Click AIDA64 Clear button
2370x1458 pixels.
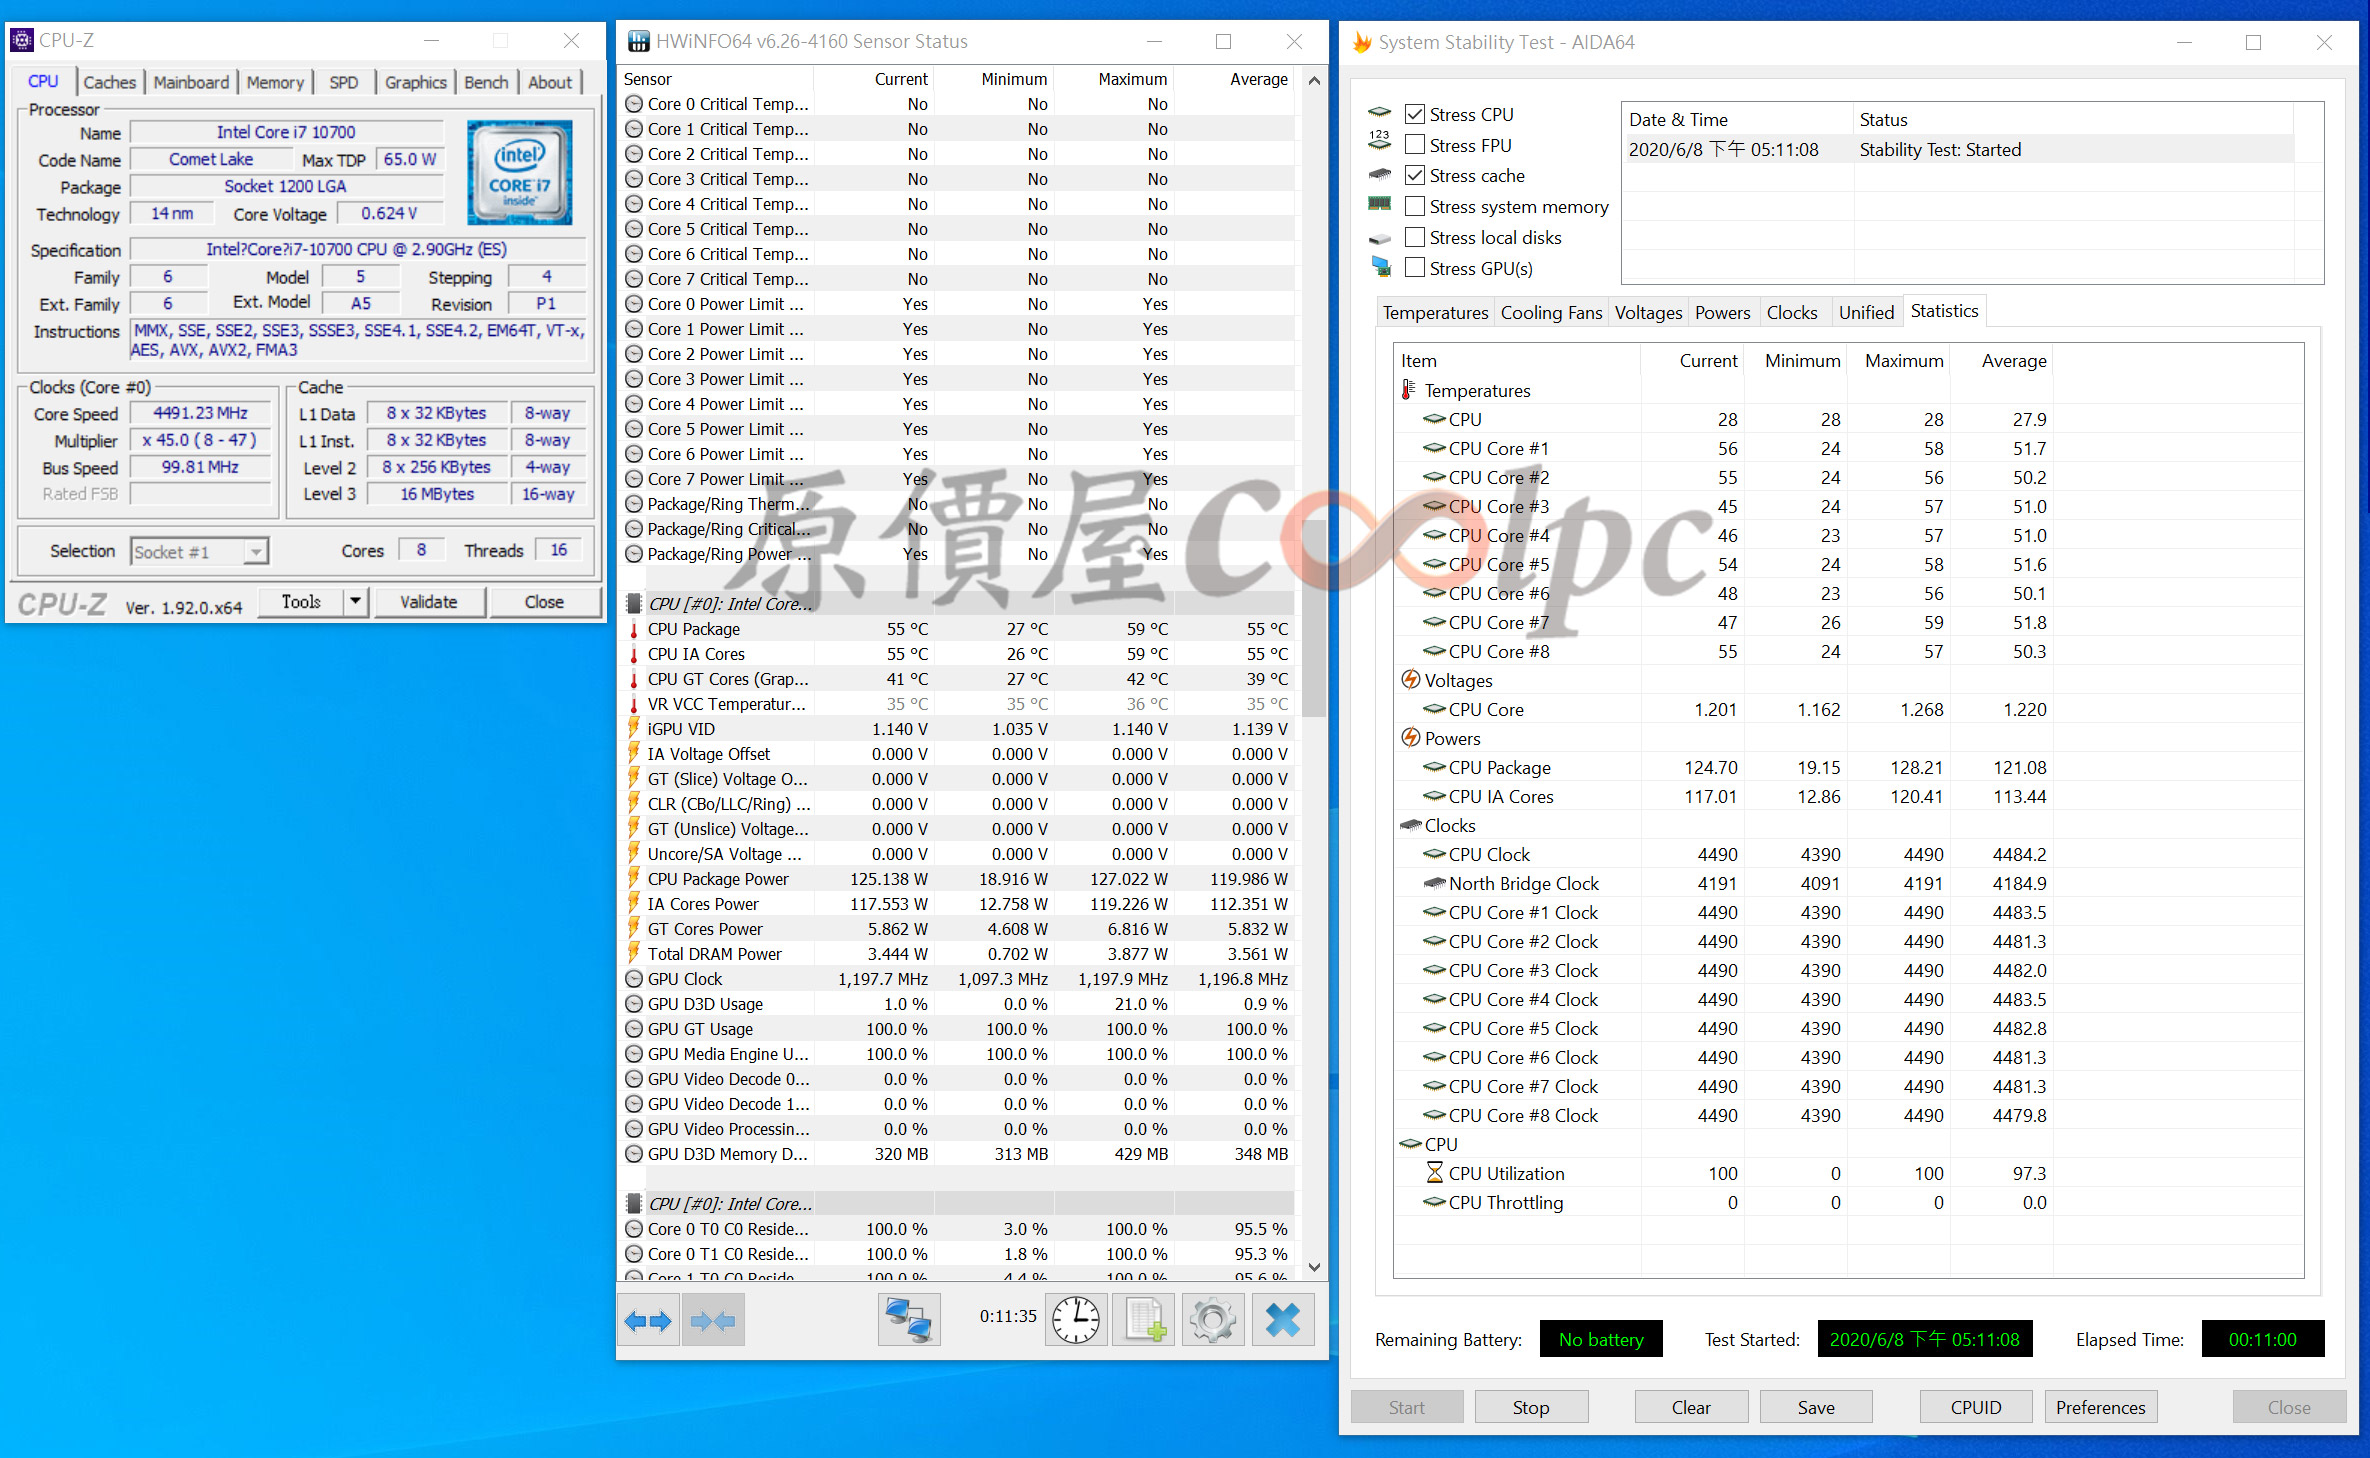(x=1691, y=1407)
